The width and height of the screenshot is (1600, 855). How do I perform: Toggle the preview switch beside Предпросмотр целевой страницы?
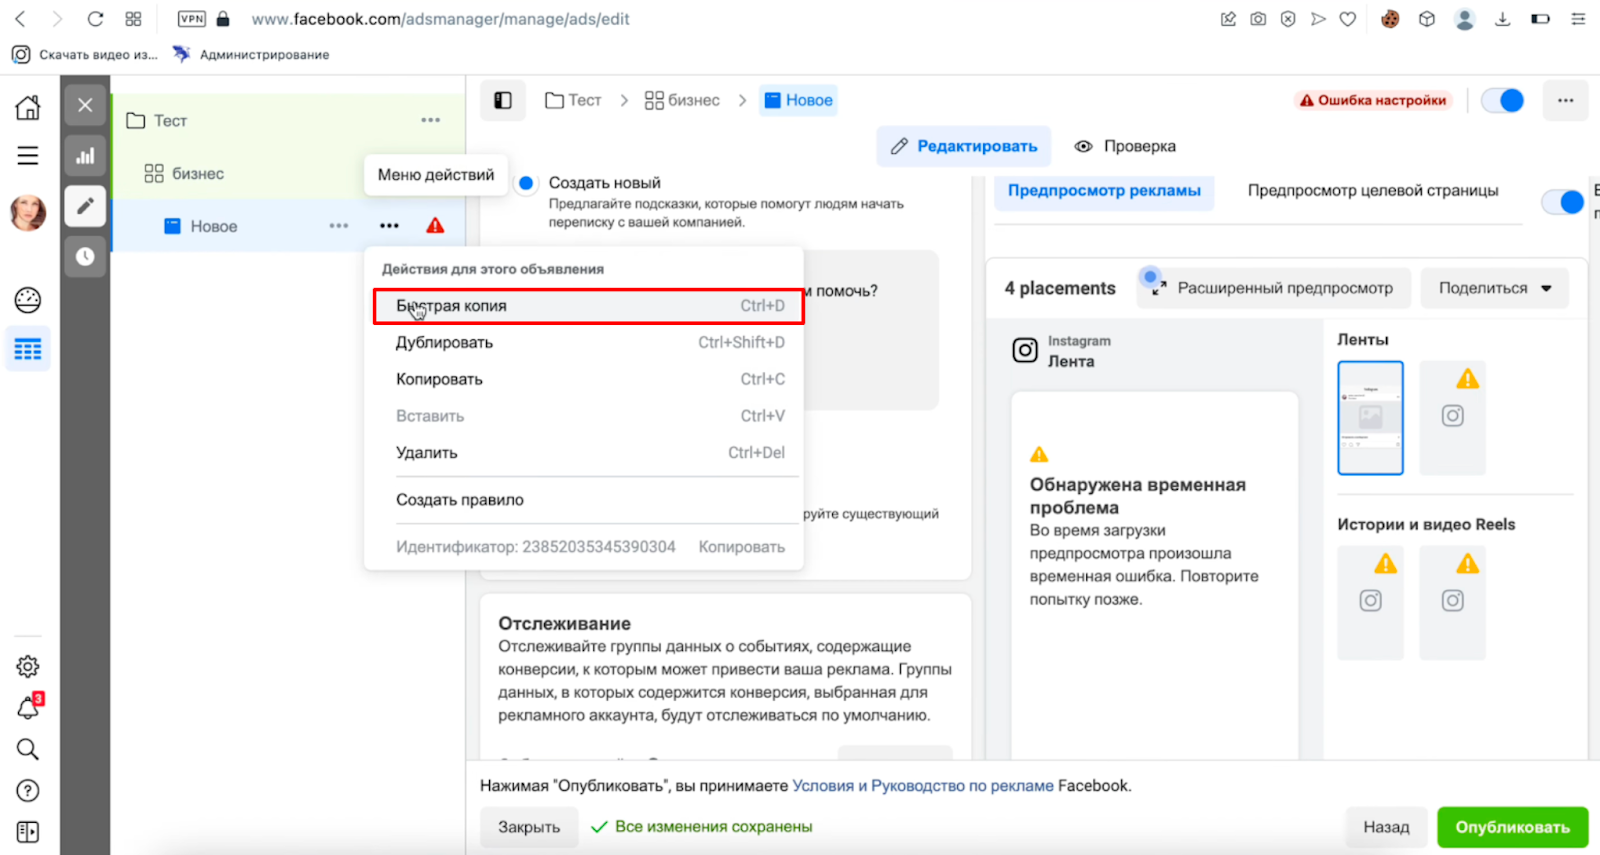click(1563, 202)
